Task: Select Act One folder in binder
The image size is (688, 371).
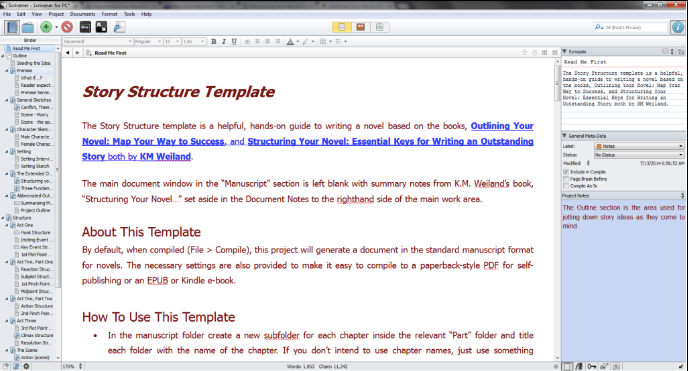Action: pyautogui.click(x=25, y=225)
